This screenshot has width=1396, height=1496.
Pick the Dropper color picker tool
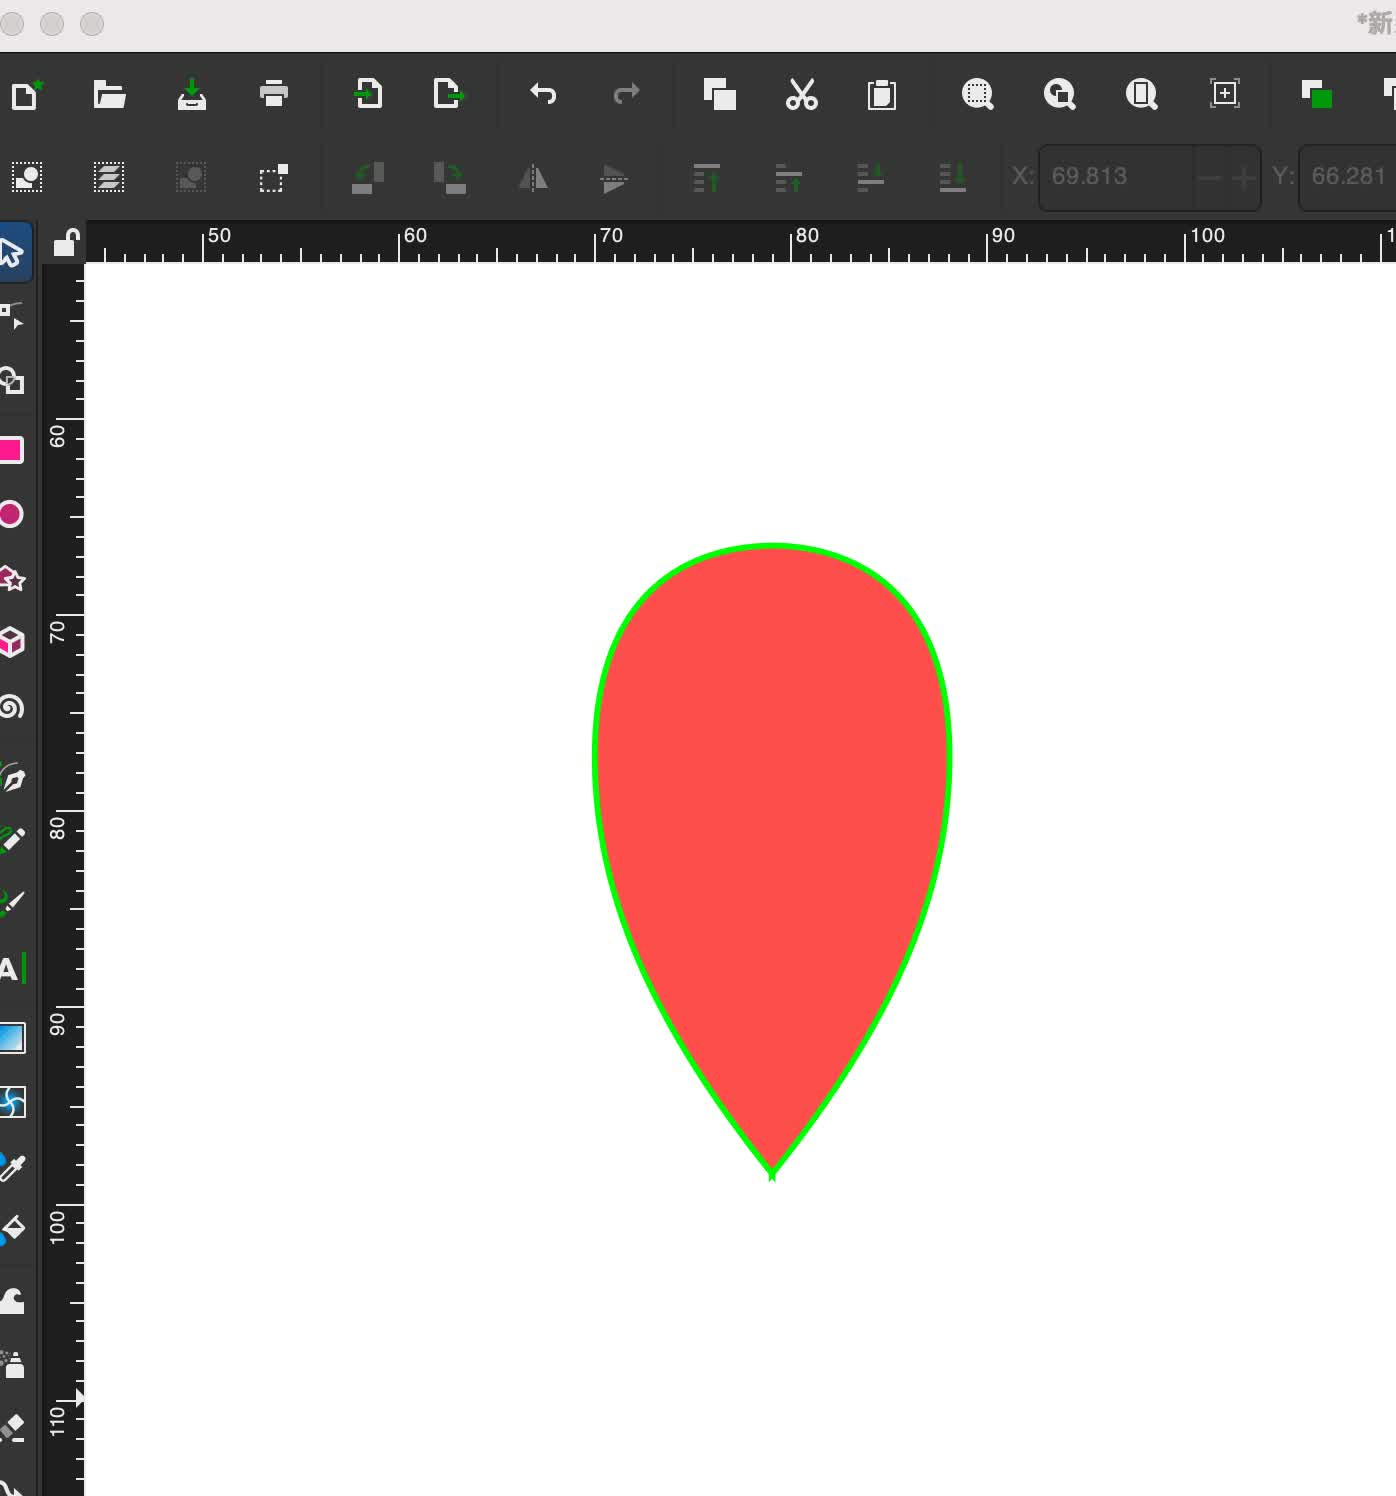(12, 1166)
